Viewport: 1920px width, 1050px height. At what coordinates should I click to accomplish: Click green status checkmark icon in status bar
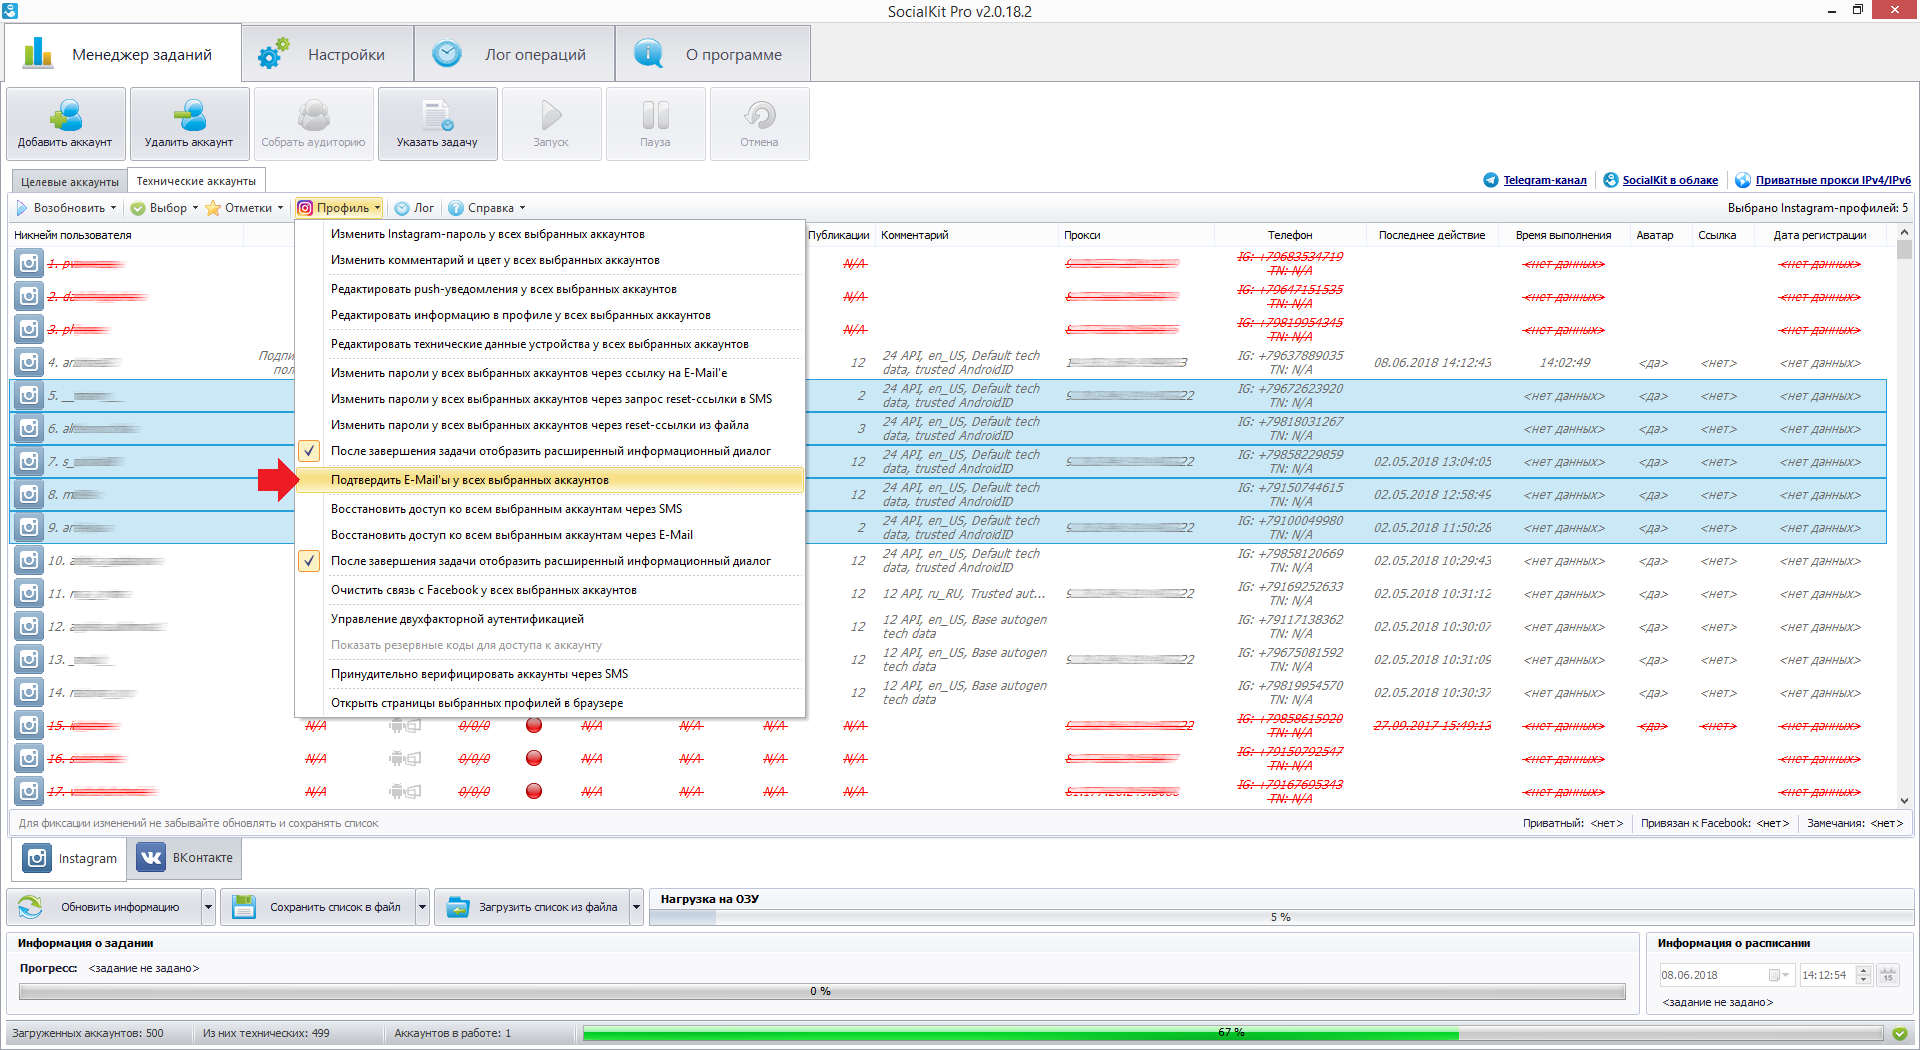tap(1900, 1033)
